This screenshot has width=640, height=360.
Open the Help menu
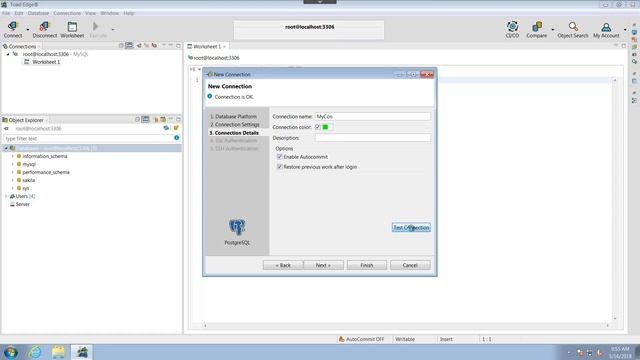point(129,13)
